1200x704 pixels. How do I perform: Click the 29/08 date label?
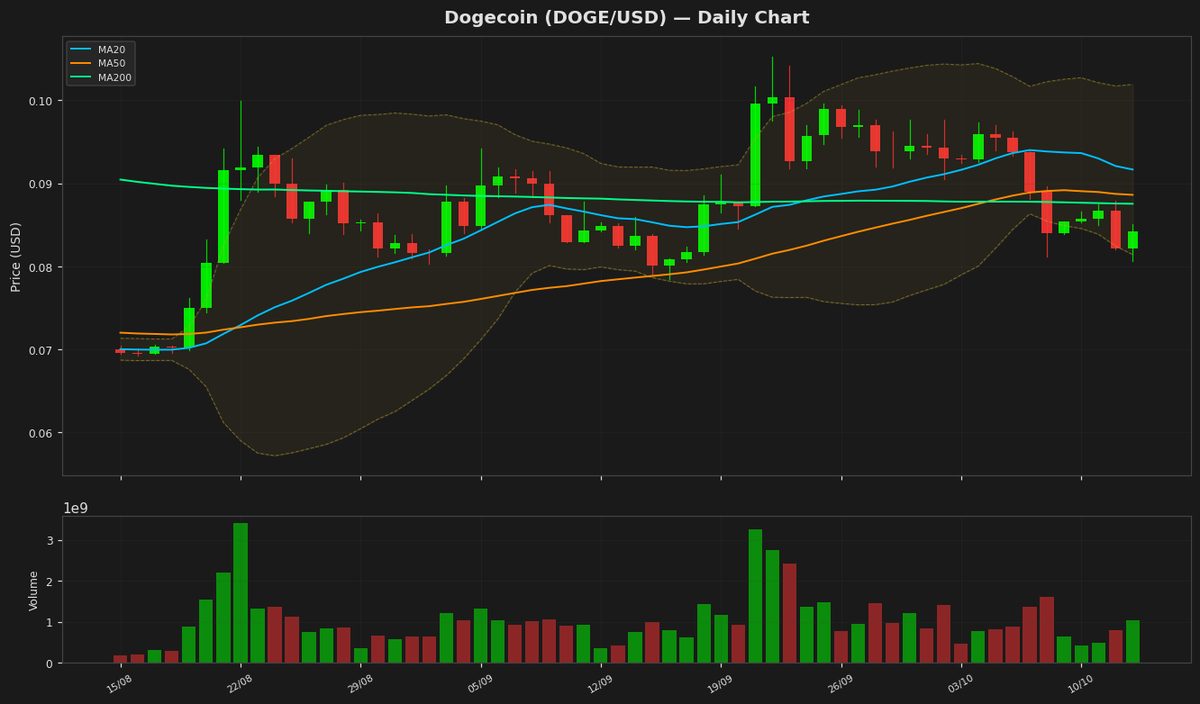point(359,683)
